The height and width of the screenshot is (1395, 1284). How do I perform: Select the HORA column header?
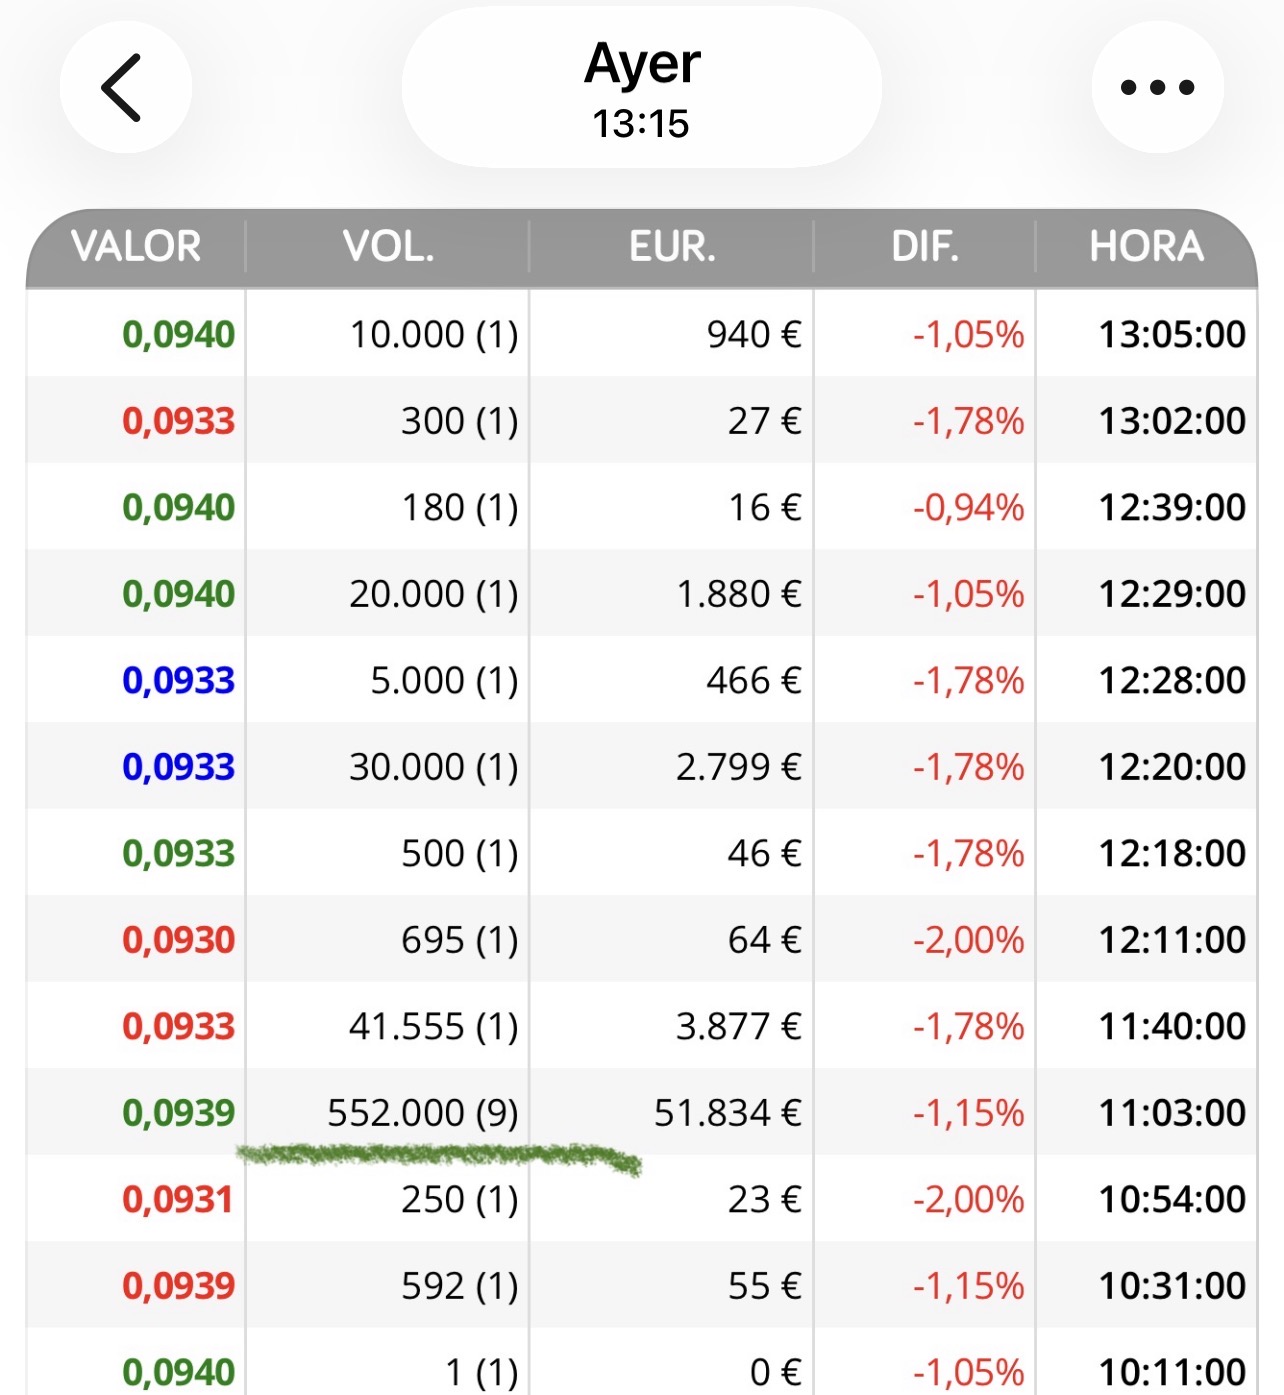(1146, 246)
